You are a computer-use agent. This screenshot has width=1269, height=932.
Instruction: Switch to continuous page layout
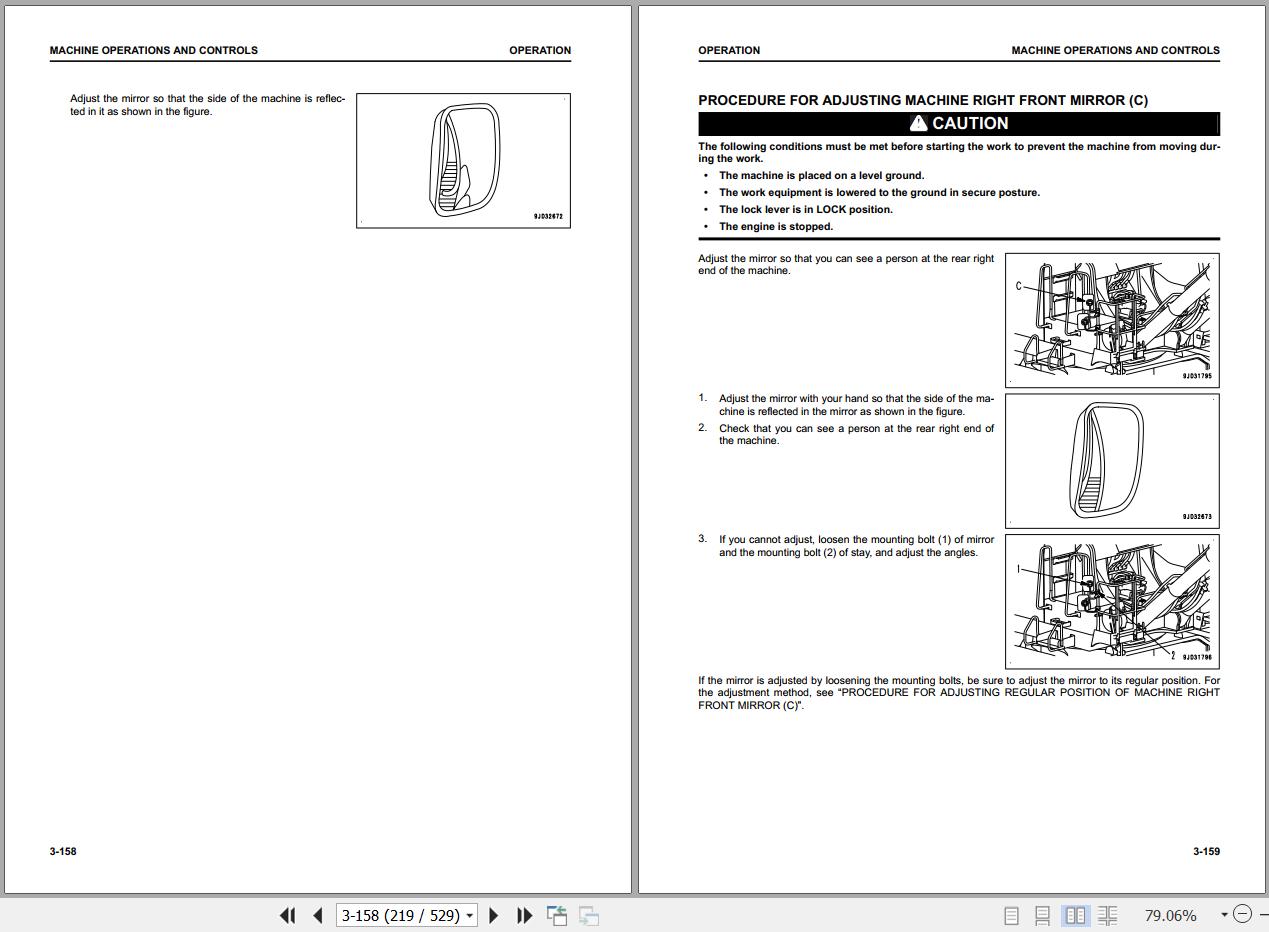[x=1042, y=915]
